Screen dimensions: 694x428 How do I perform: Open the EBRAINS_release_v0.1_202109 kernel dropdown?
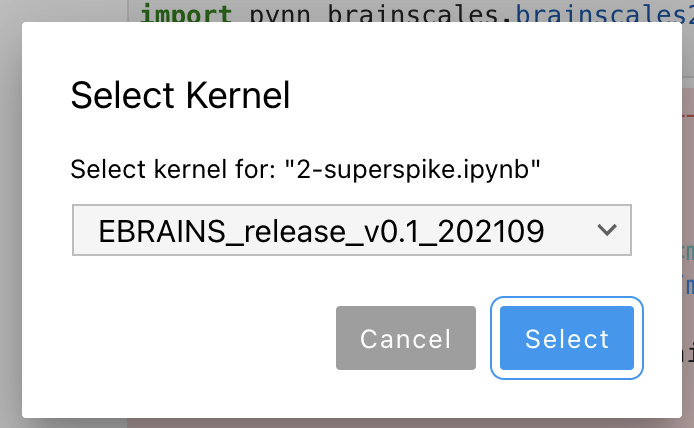(x=352, y=230)
